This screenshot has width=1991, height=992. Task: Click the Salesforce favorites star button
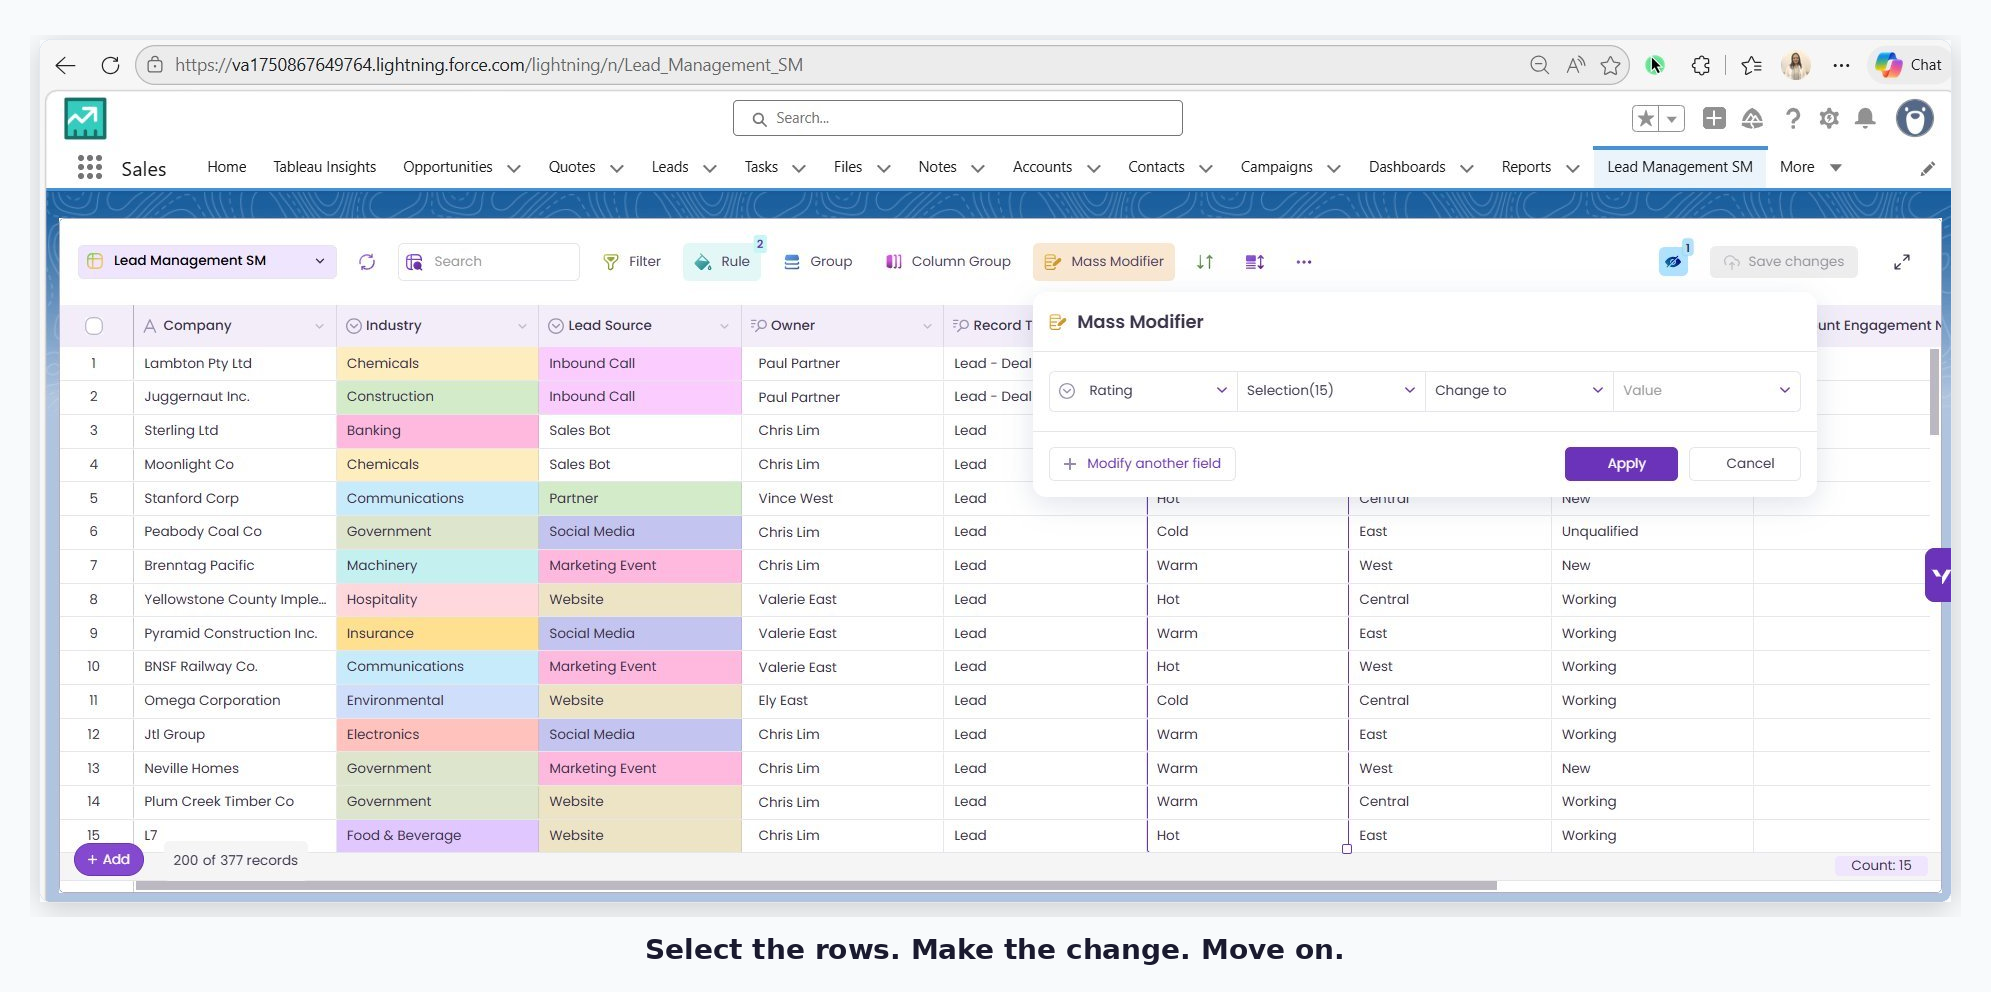point(1646,119)
